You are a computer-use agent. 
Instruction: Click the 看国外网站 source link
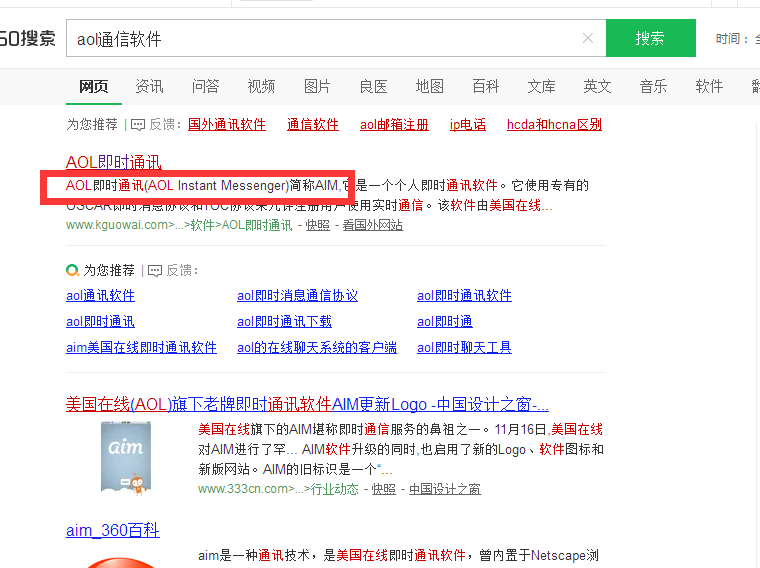pos(373,225)
